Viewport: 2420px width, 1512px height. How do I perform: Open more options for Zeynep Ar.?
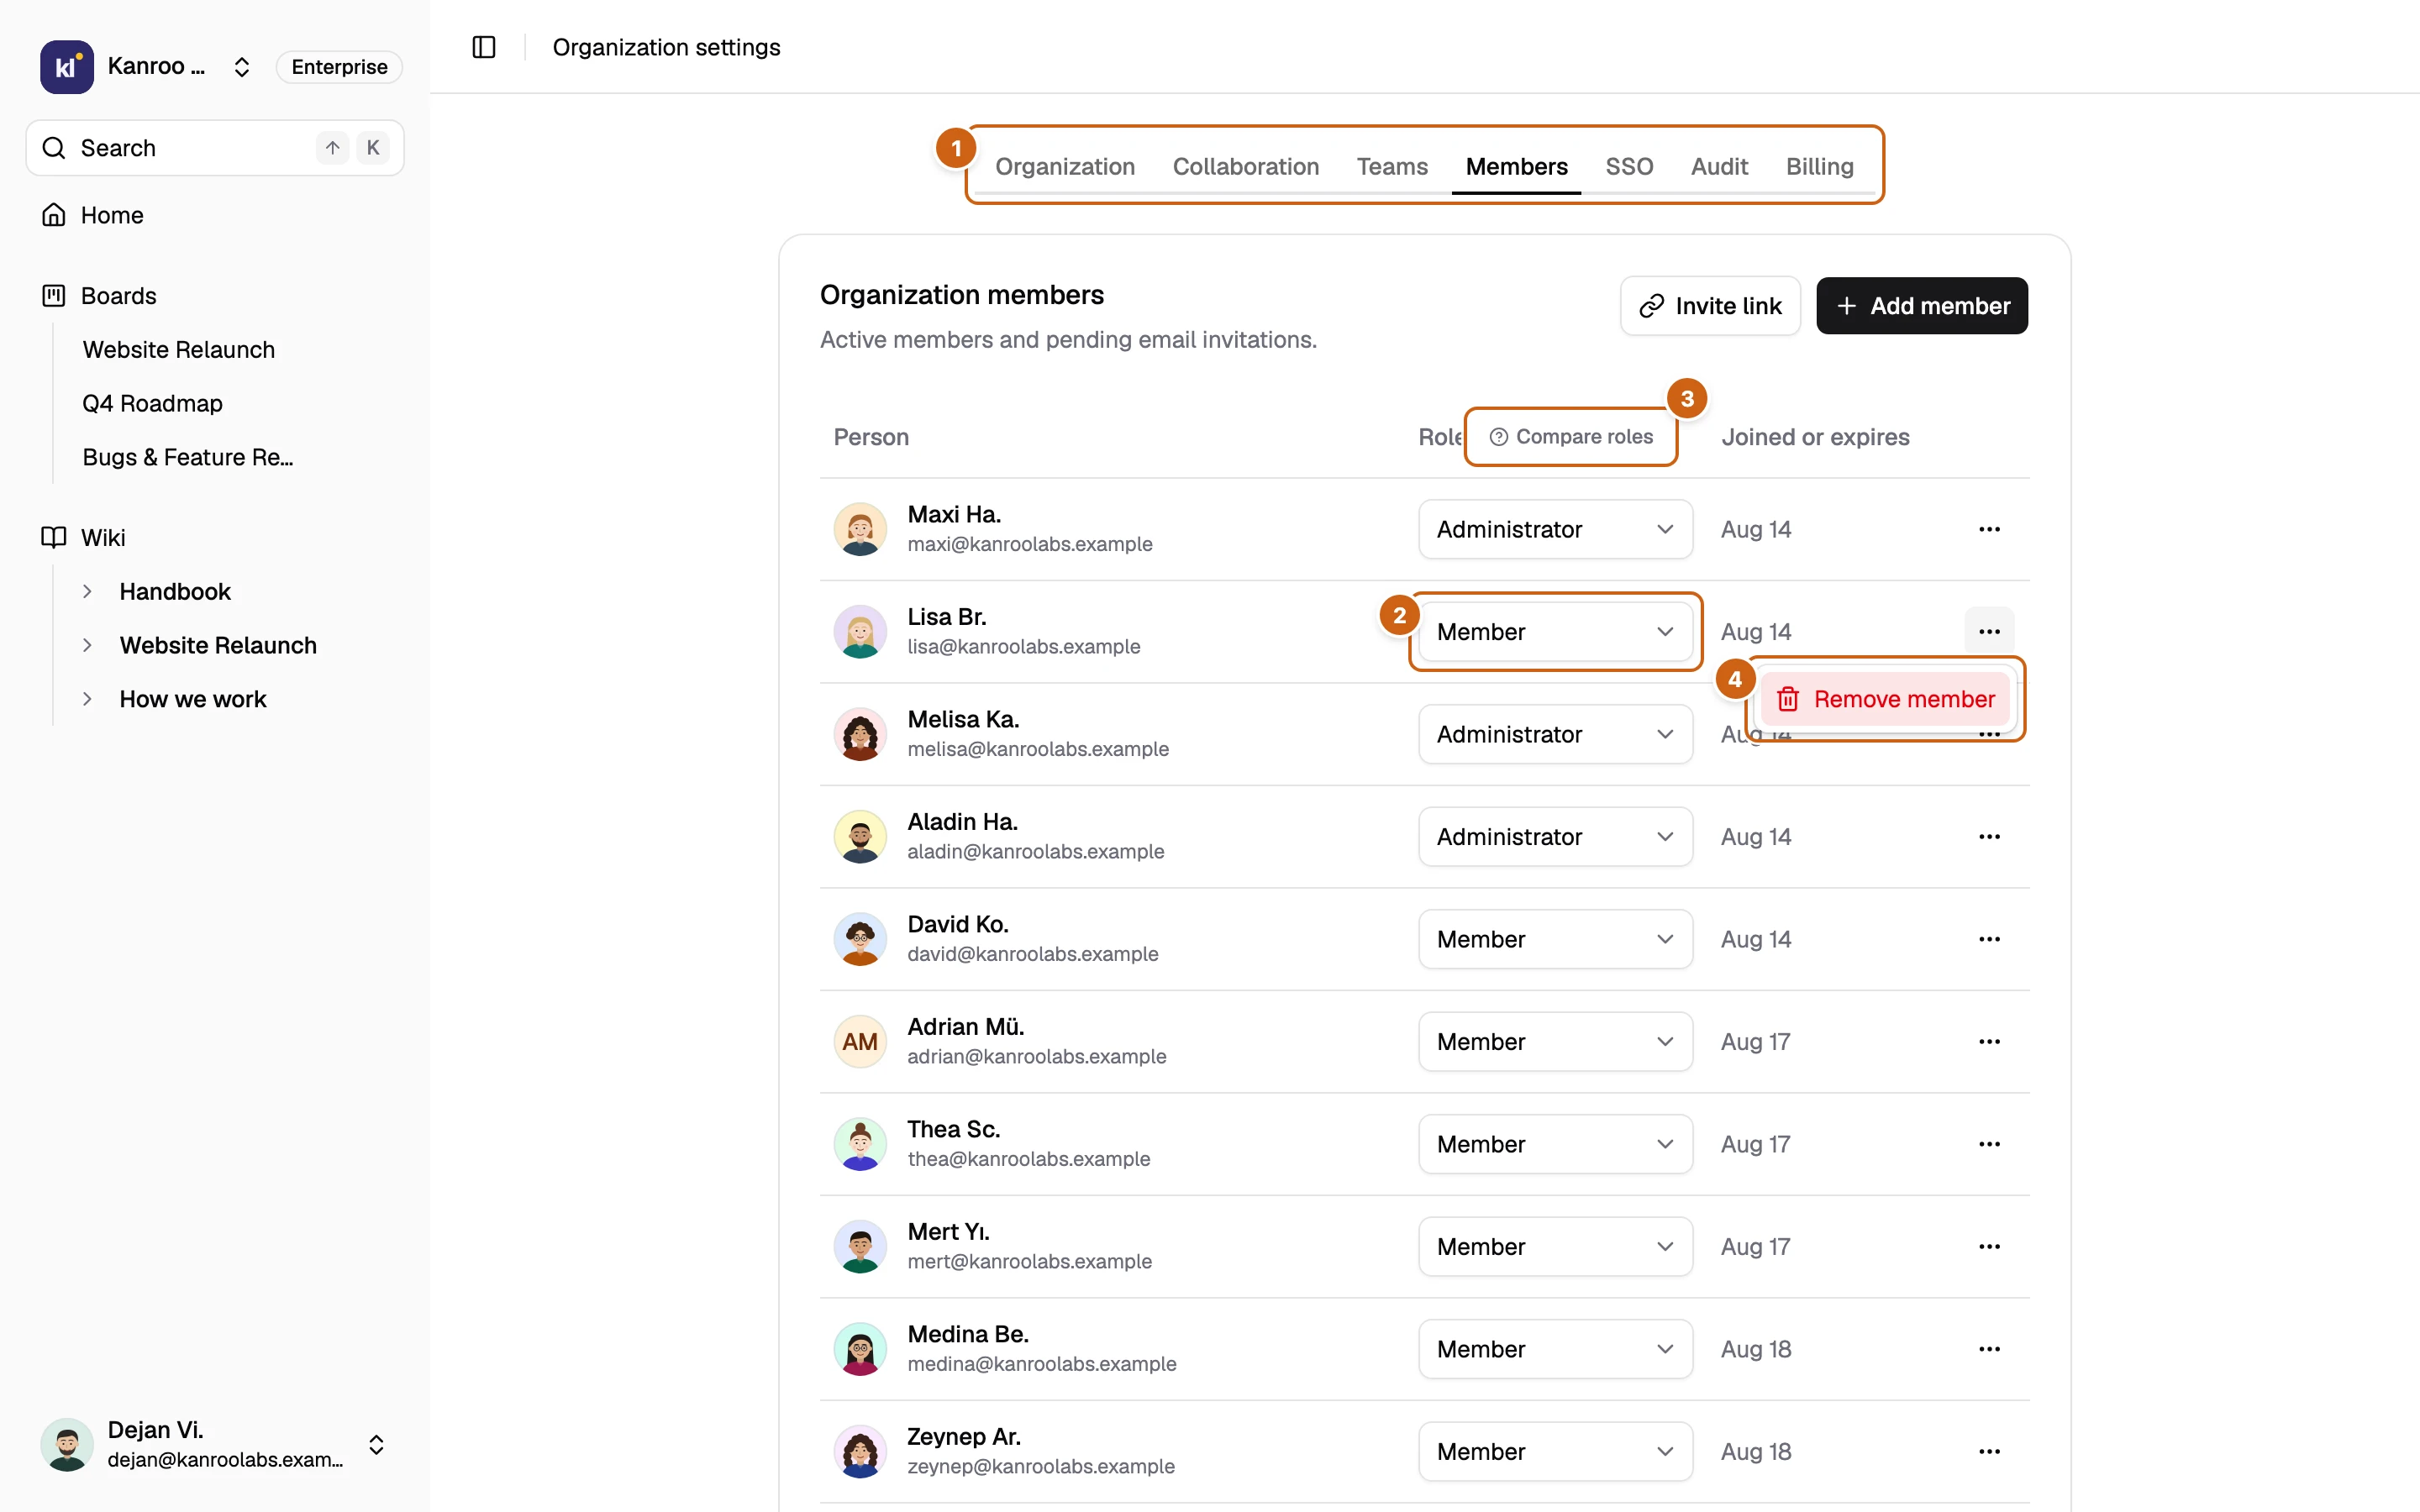coord(1989,1452)
